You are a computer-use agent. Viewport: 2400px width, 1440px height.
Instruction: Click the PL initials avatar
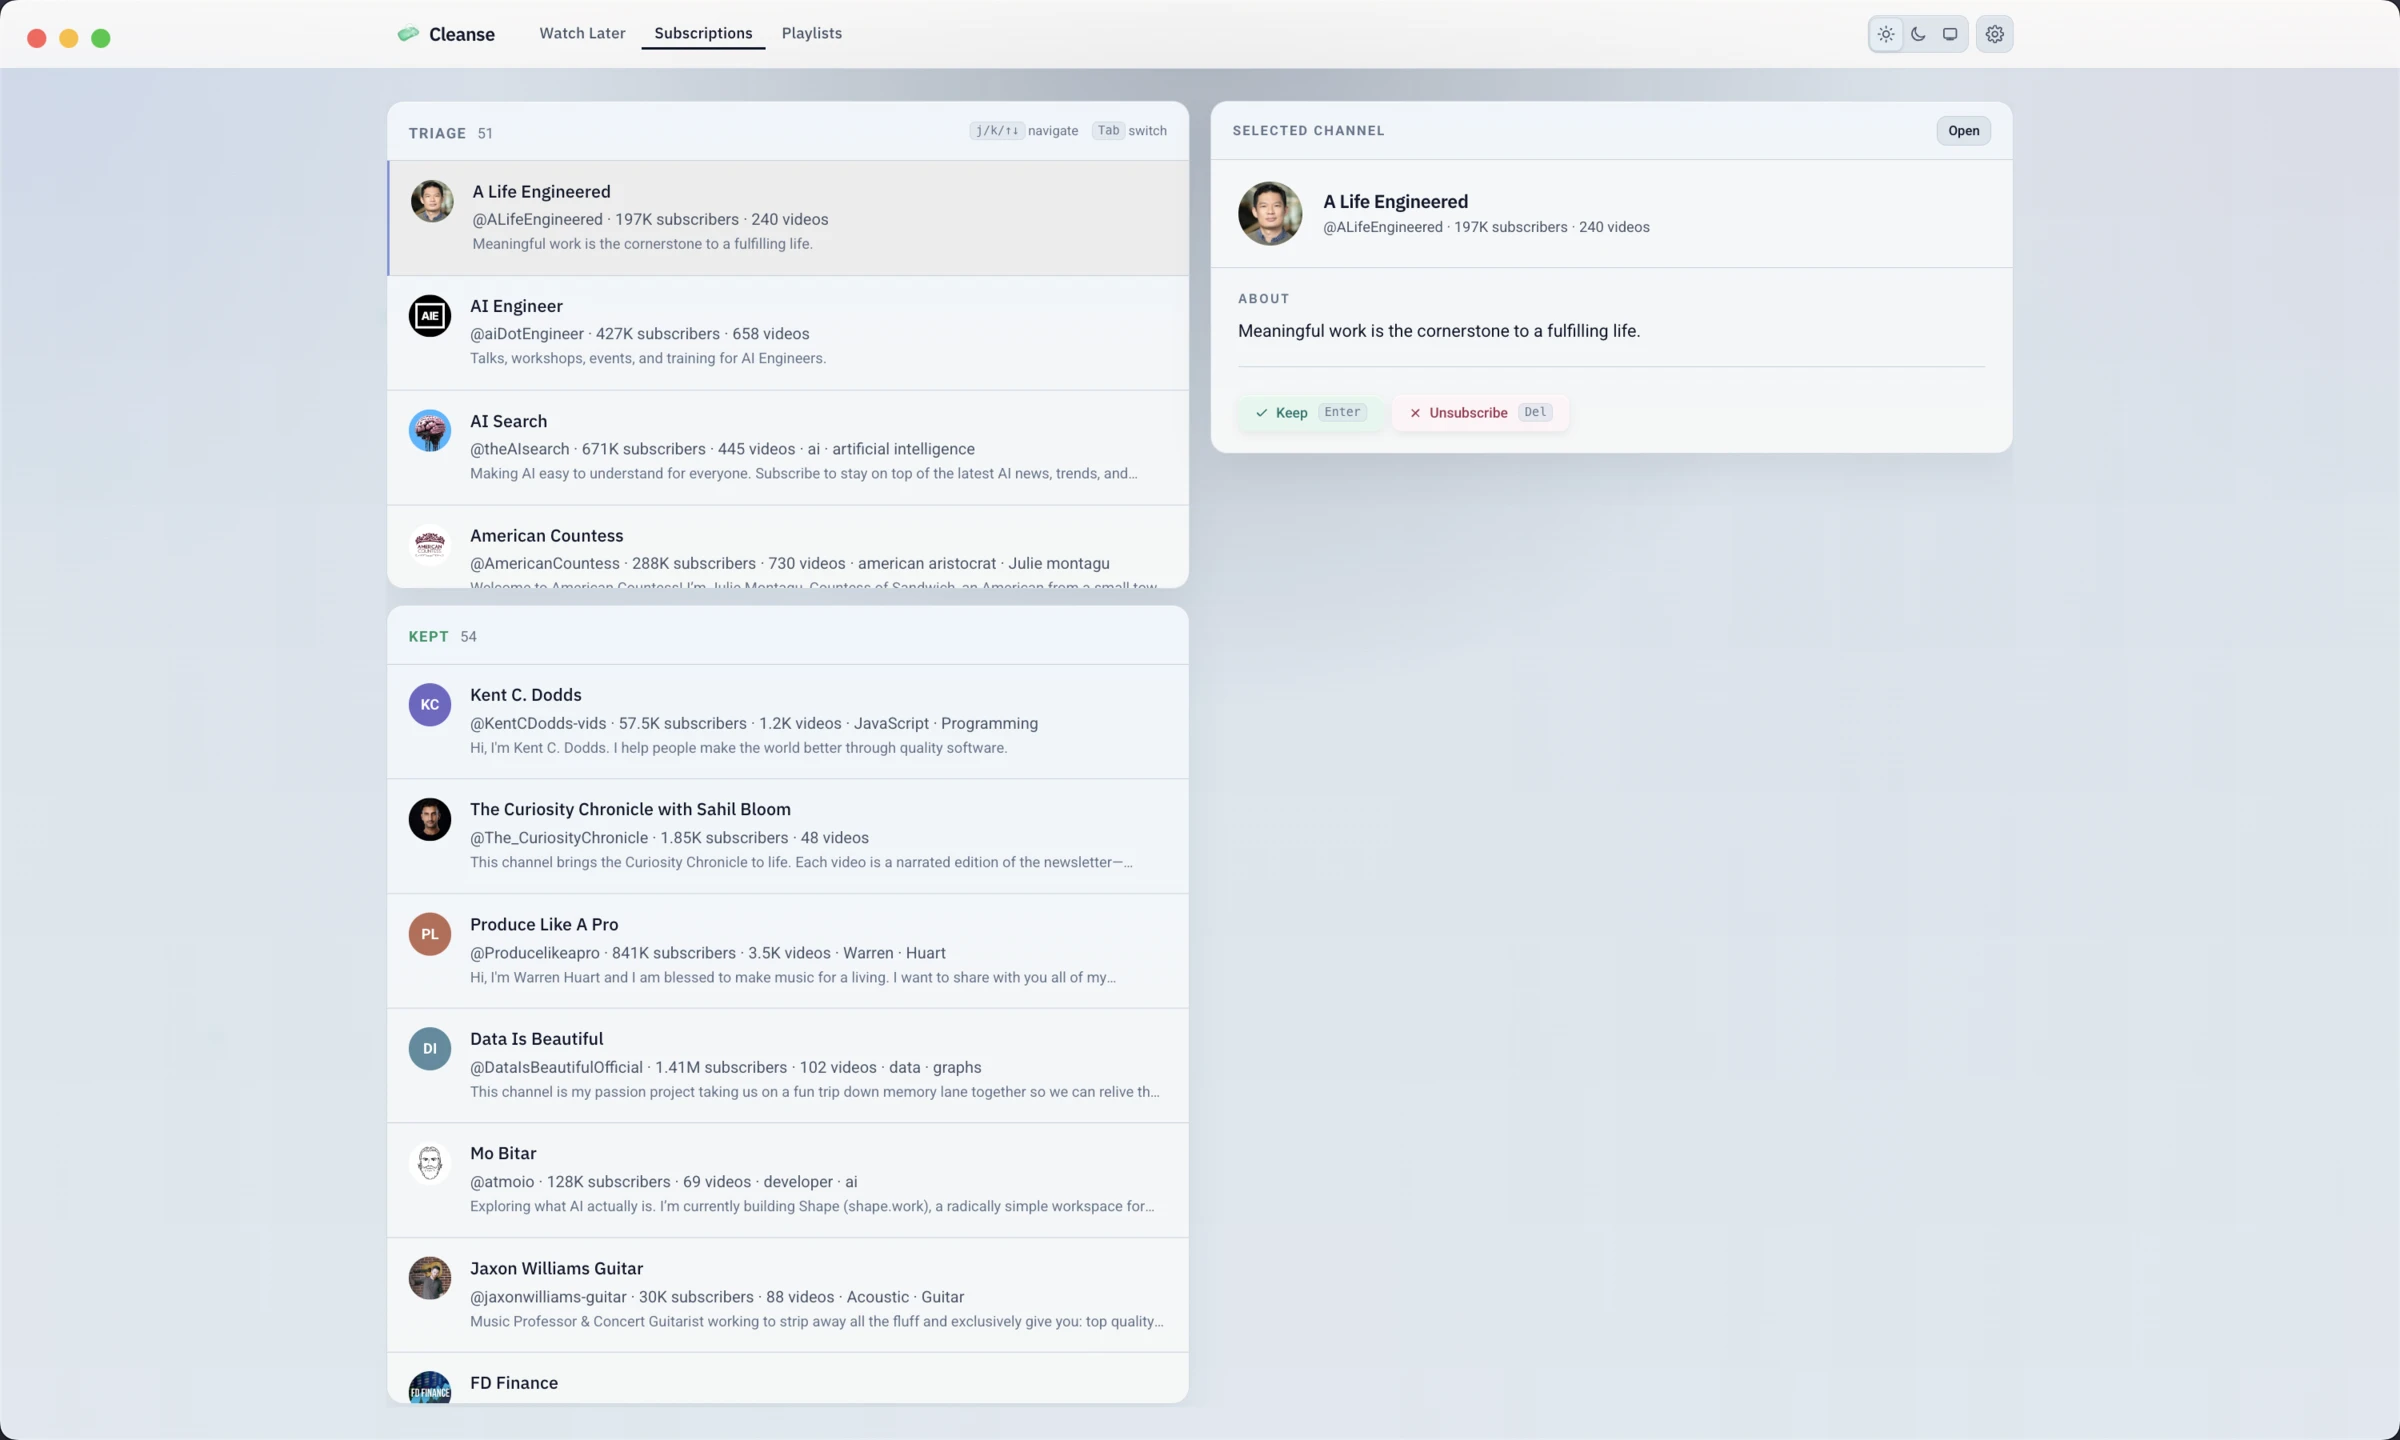pyautogui.click(x=430, y=934)
